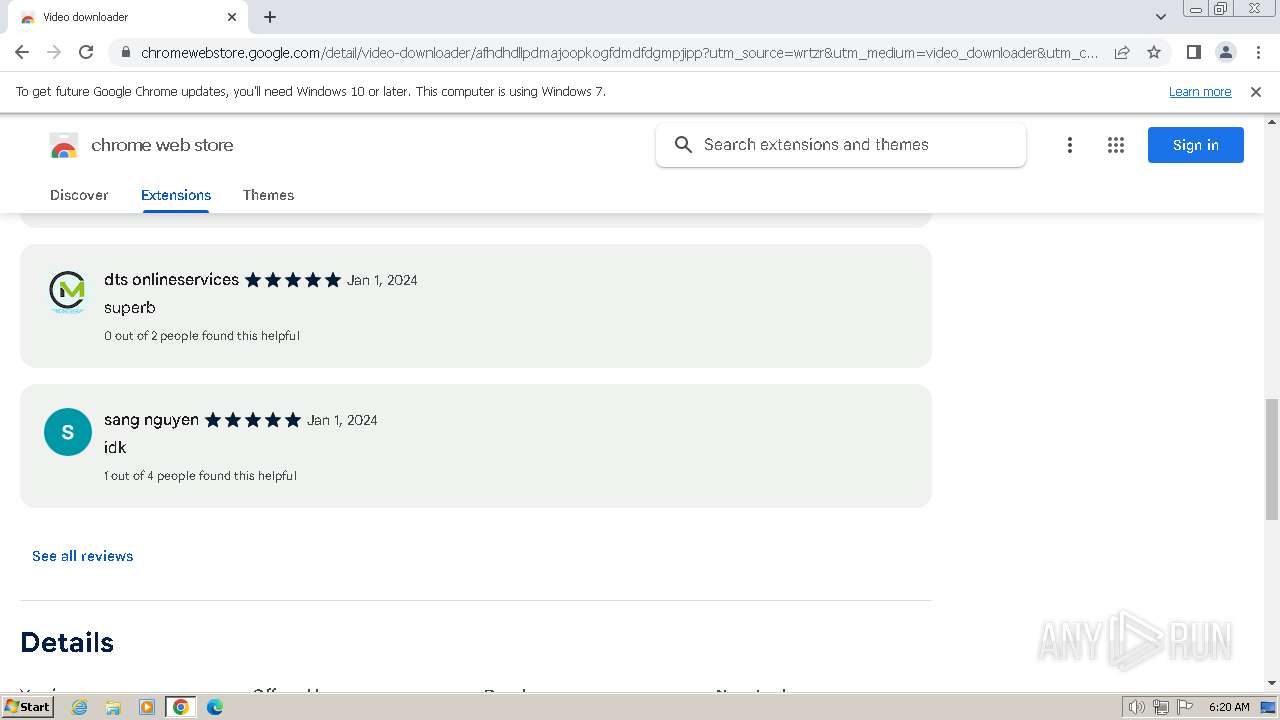1280x720 pixels.
Task: Close the Video downloader tab
Action: 232,17
